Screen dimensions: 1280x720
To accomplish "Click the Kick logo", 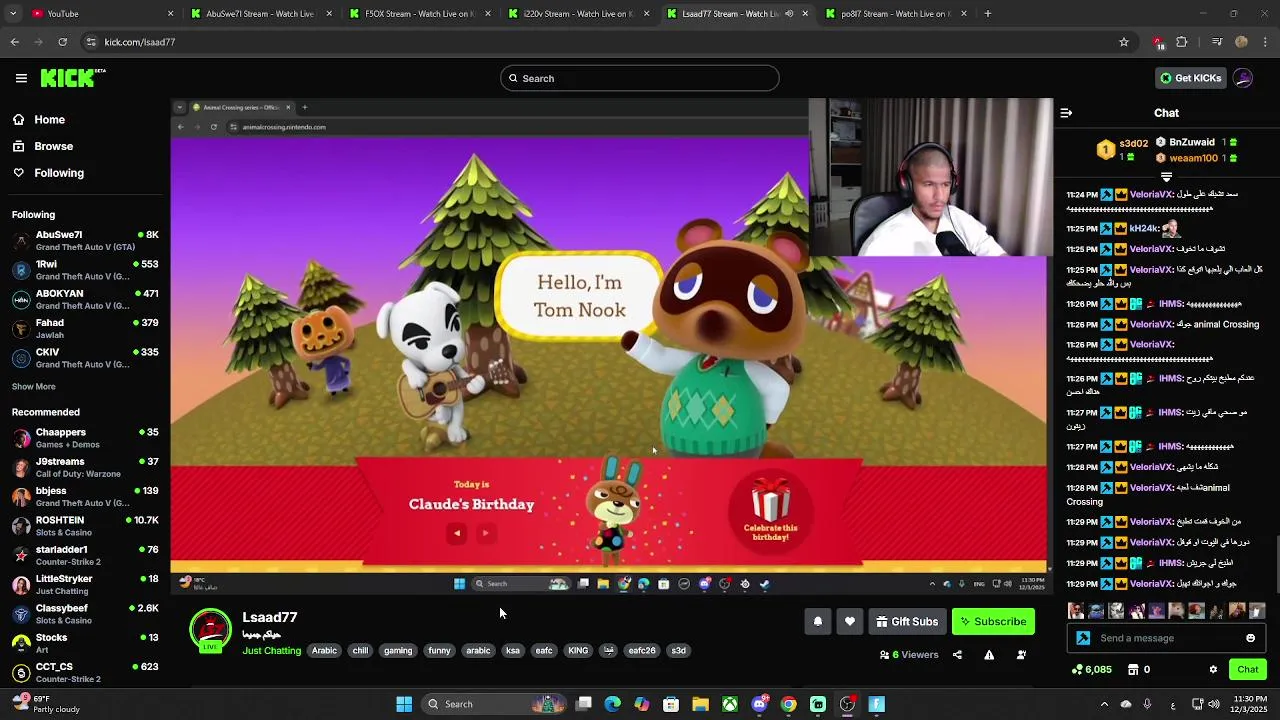I will click(72, 78).
